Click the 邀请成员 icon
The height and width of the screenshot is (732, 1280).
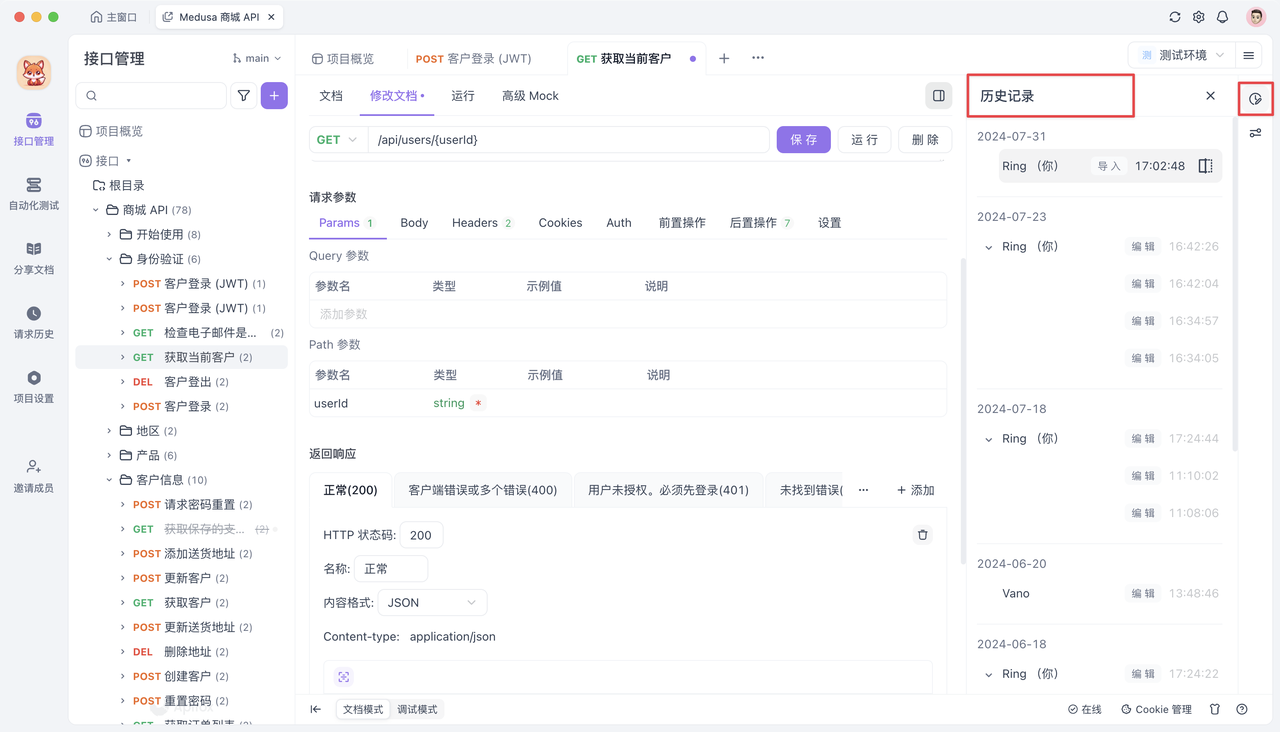click(34, 467)
